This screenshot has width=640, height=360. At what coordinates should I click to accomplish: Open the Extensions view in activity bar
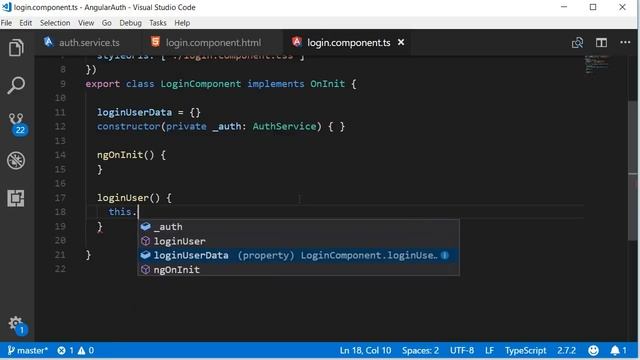(16, 198)
